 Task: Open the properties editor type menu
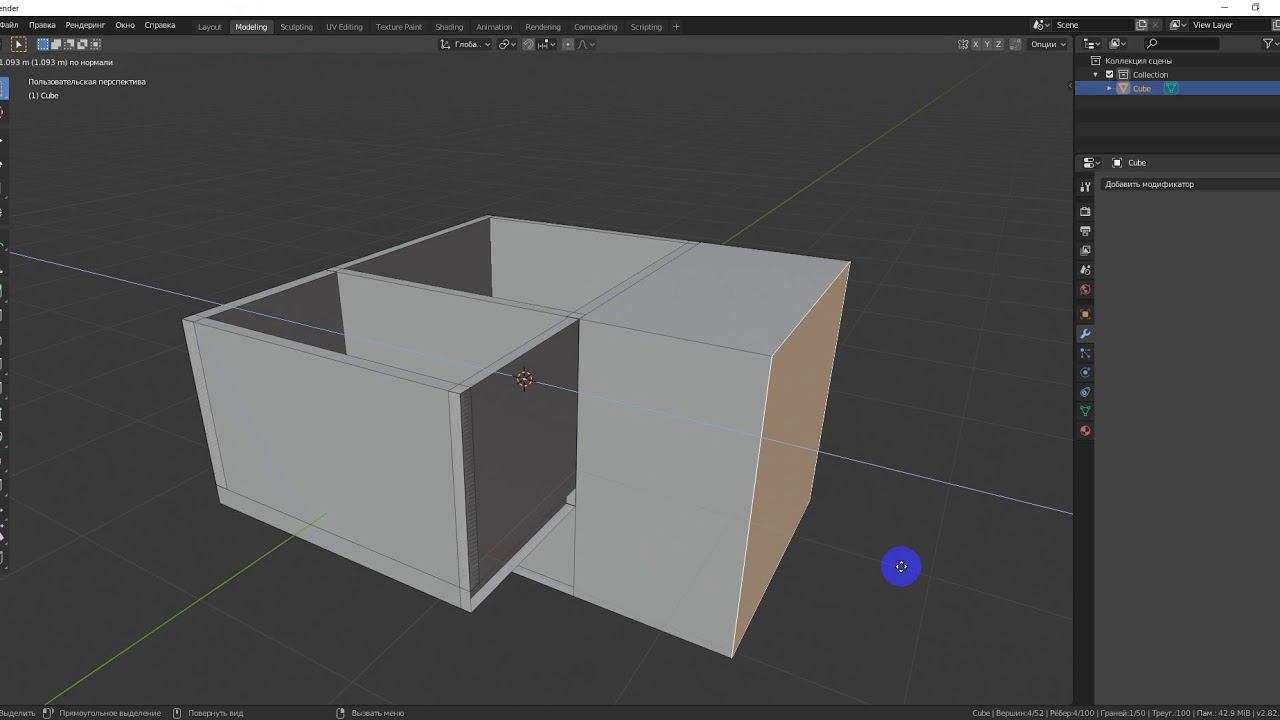(x=1091, y=163)
